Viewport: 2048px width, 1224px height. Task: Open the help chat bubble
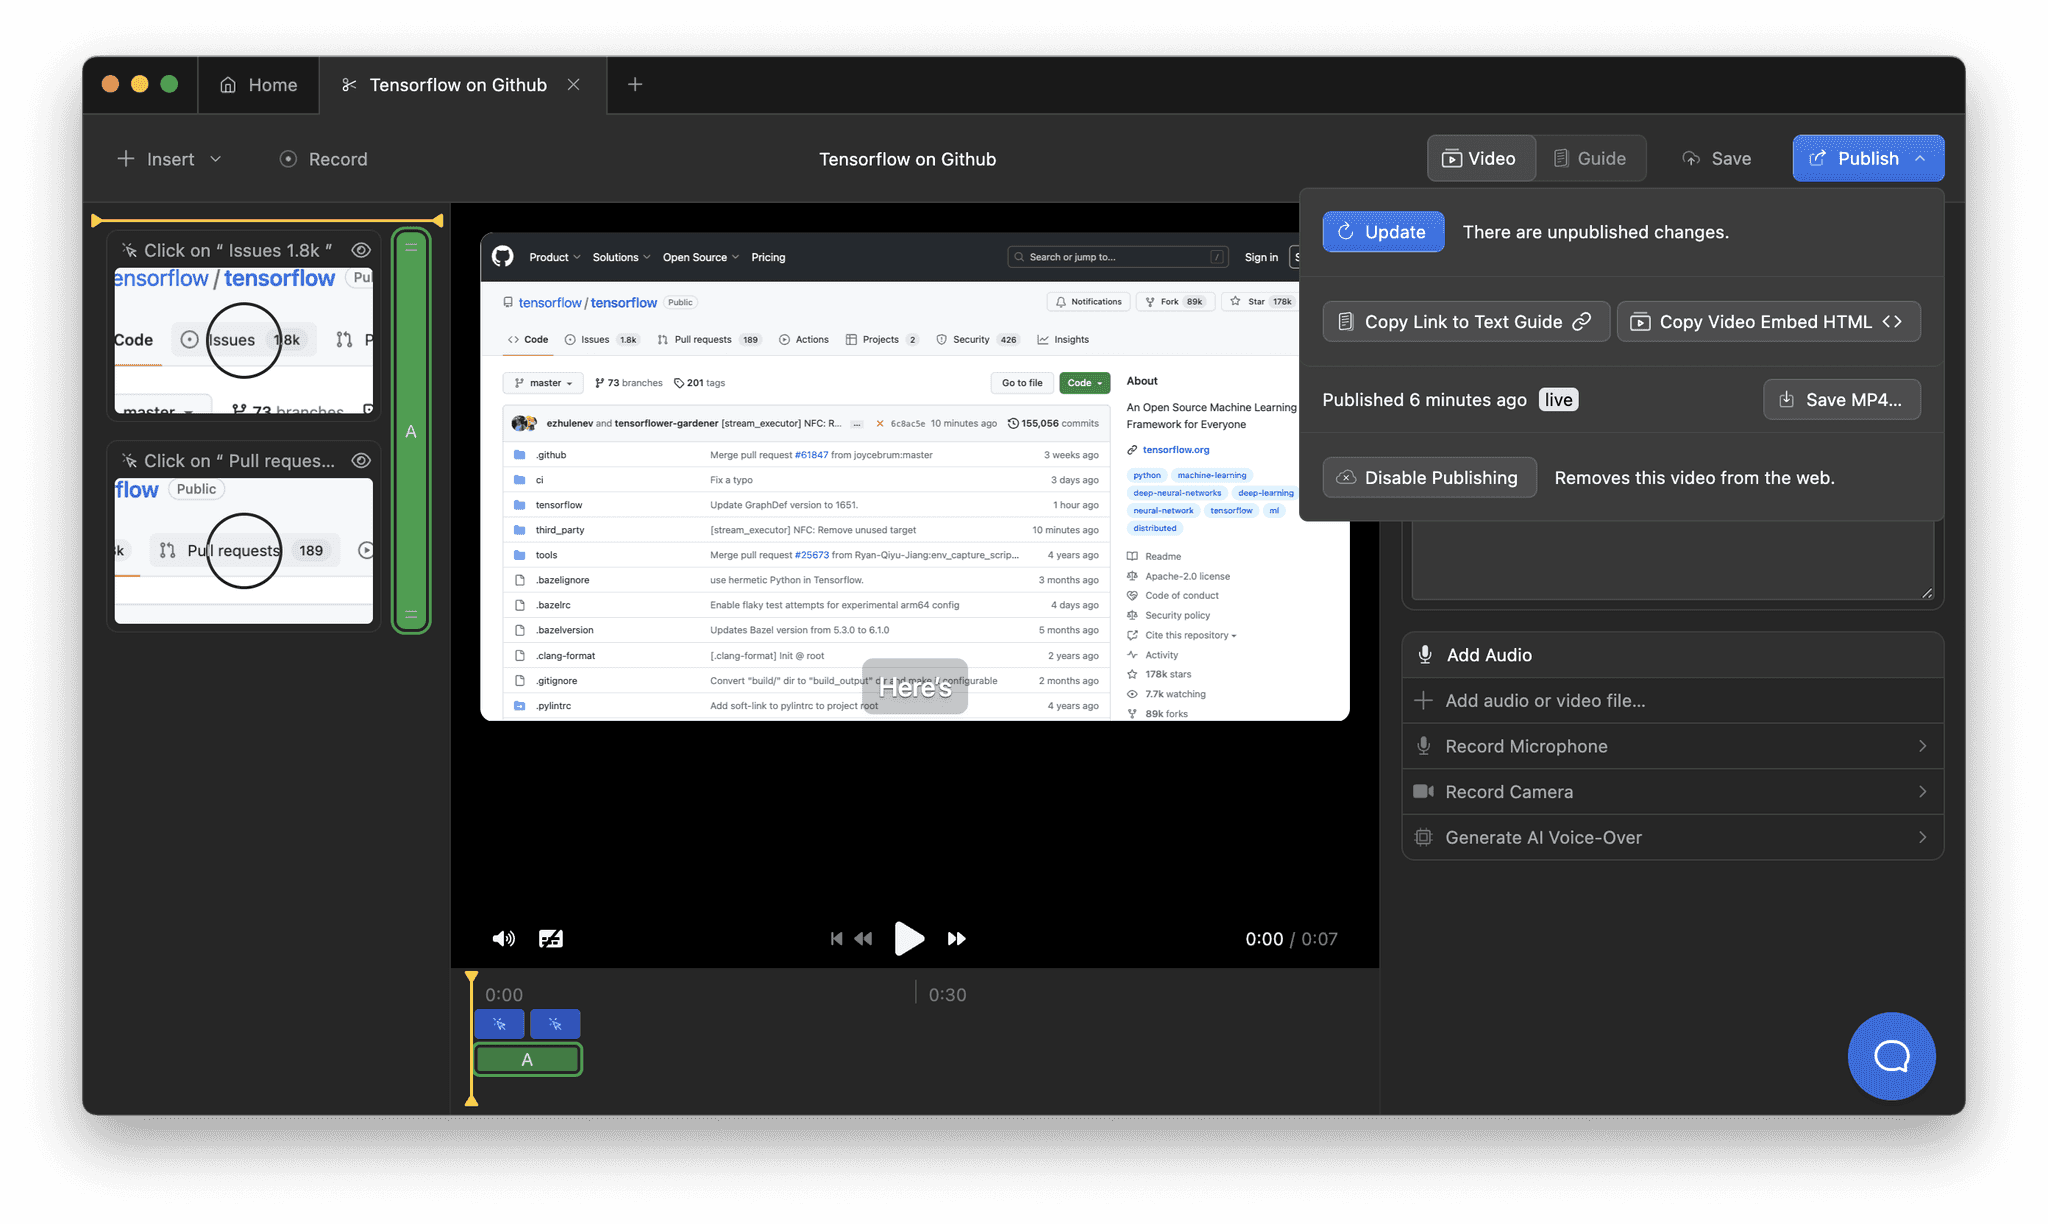[1891, 1056]
